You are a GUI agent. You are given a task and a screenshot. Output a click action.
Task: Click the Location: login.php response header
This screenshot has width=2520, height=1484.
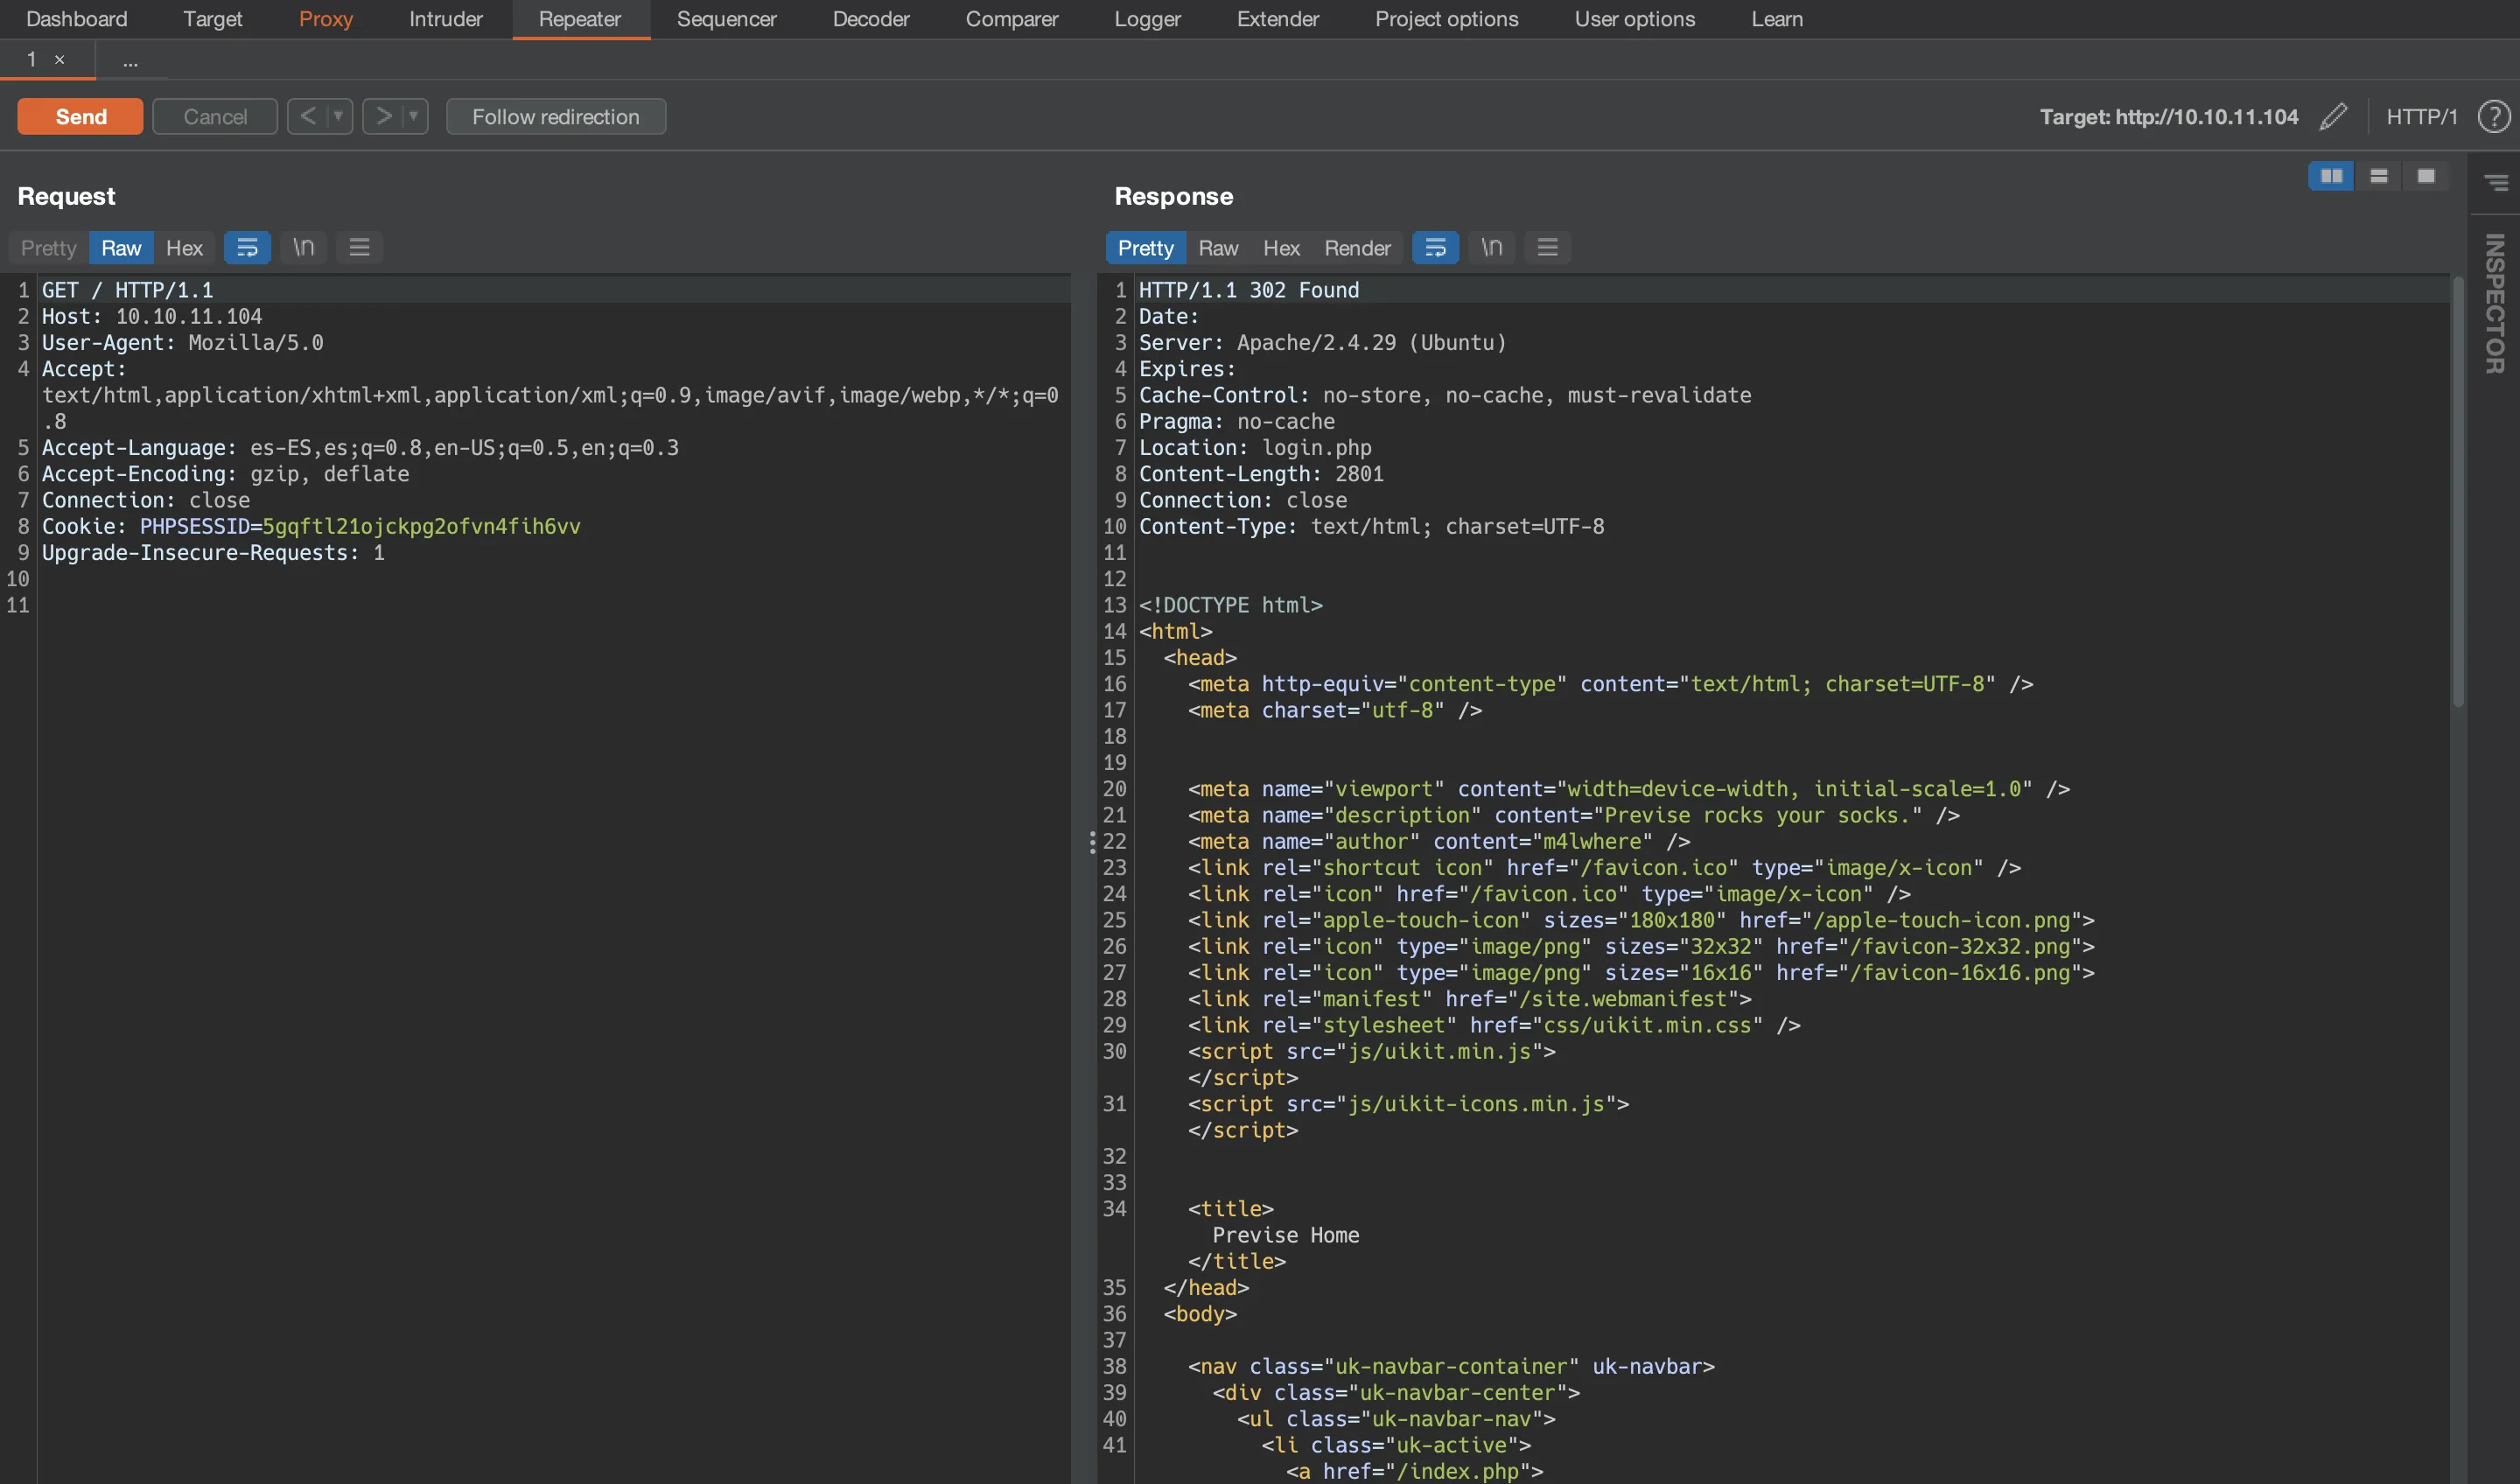1255,447
